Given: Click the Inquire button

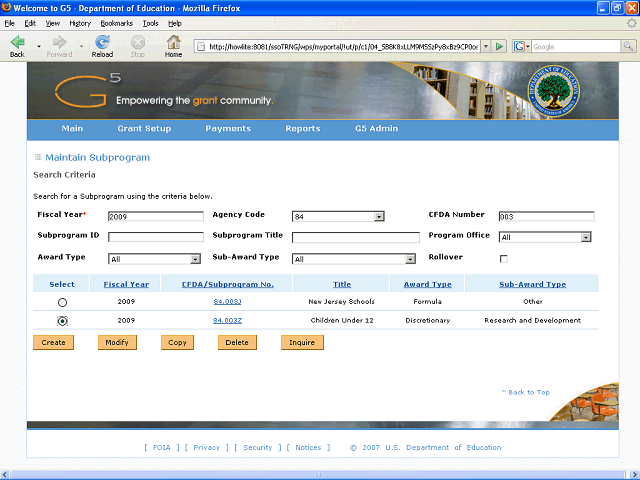Looking at the screenshot, I should [302, 342].
